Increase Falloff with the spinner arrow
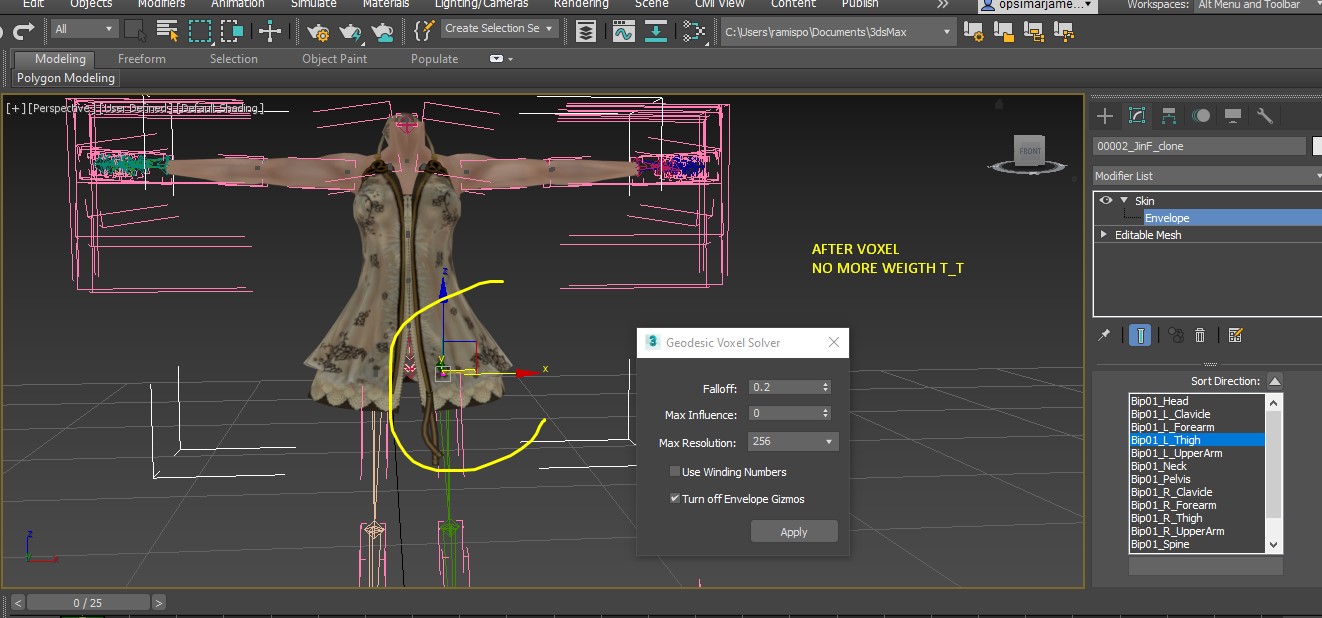The image size is (1322, 618). 824,383
